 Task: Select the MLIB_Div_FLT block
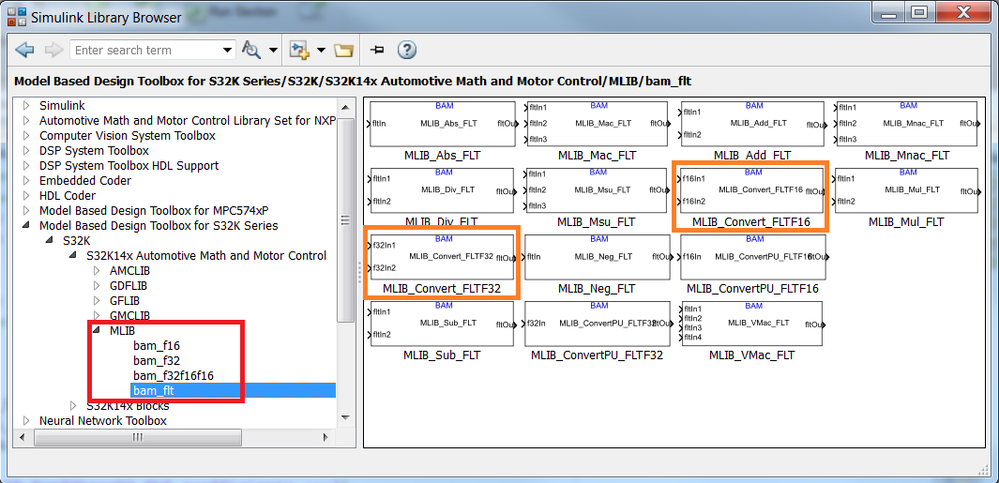442,191
